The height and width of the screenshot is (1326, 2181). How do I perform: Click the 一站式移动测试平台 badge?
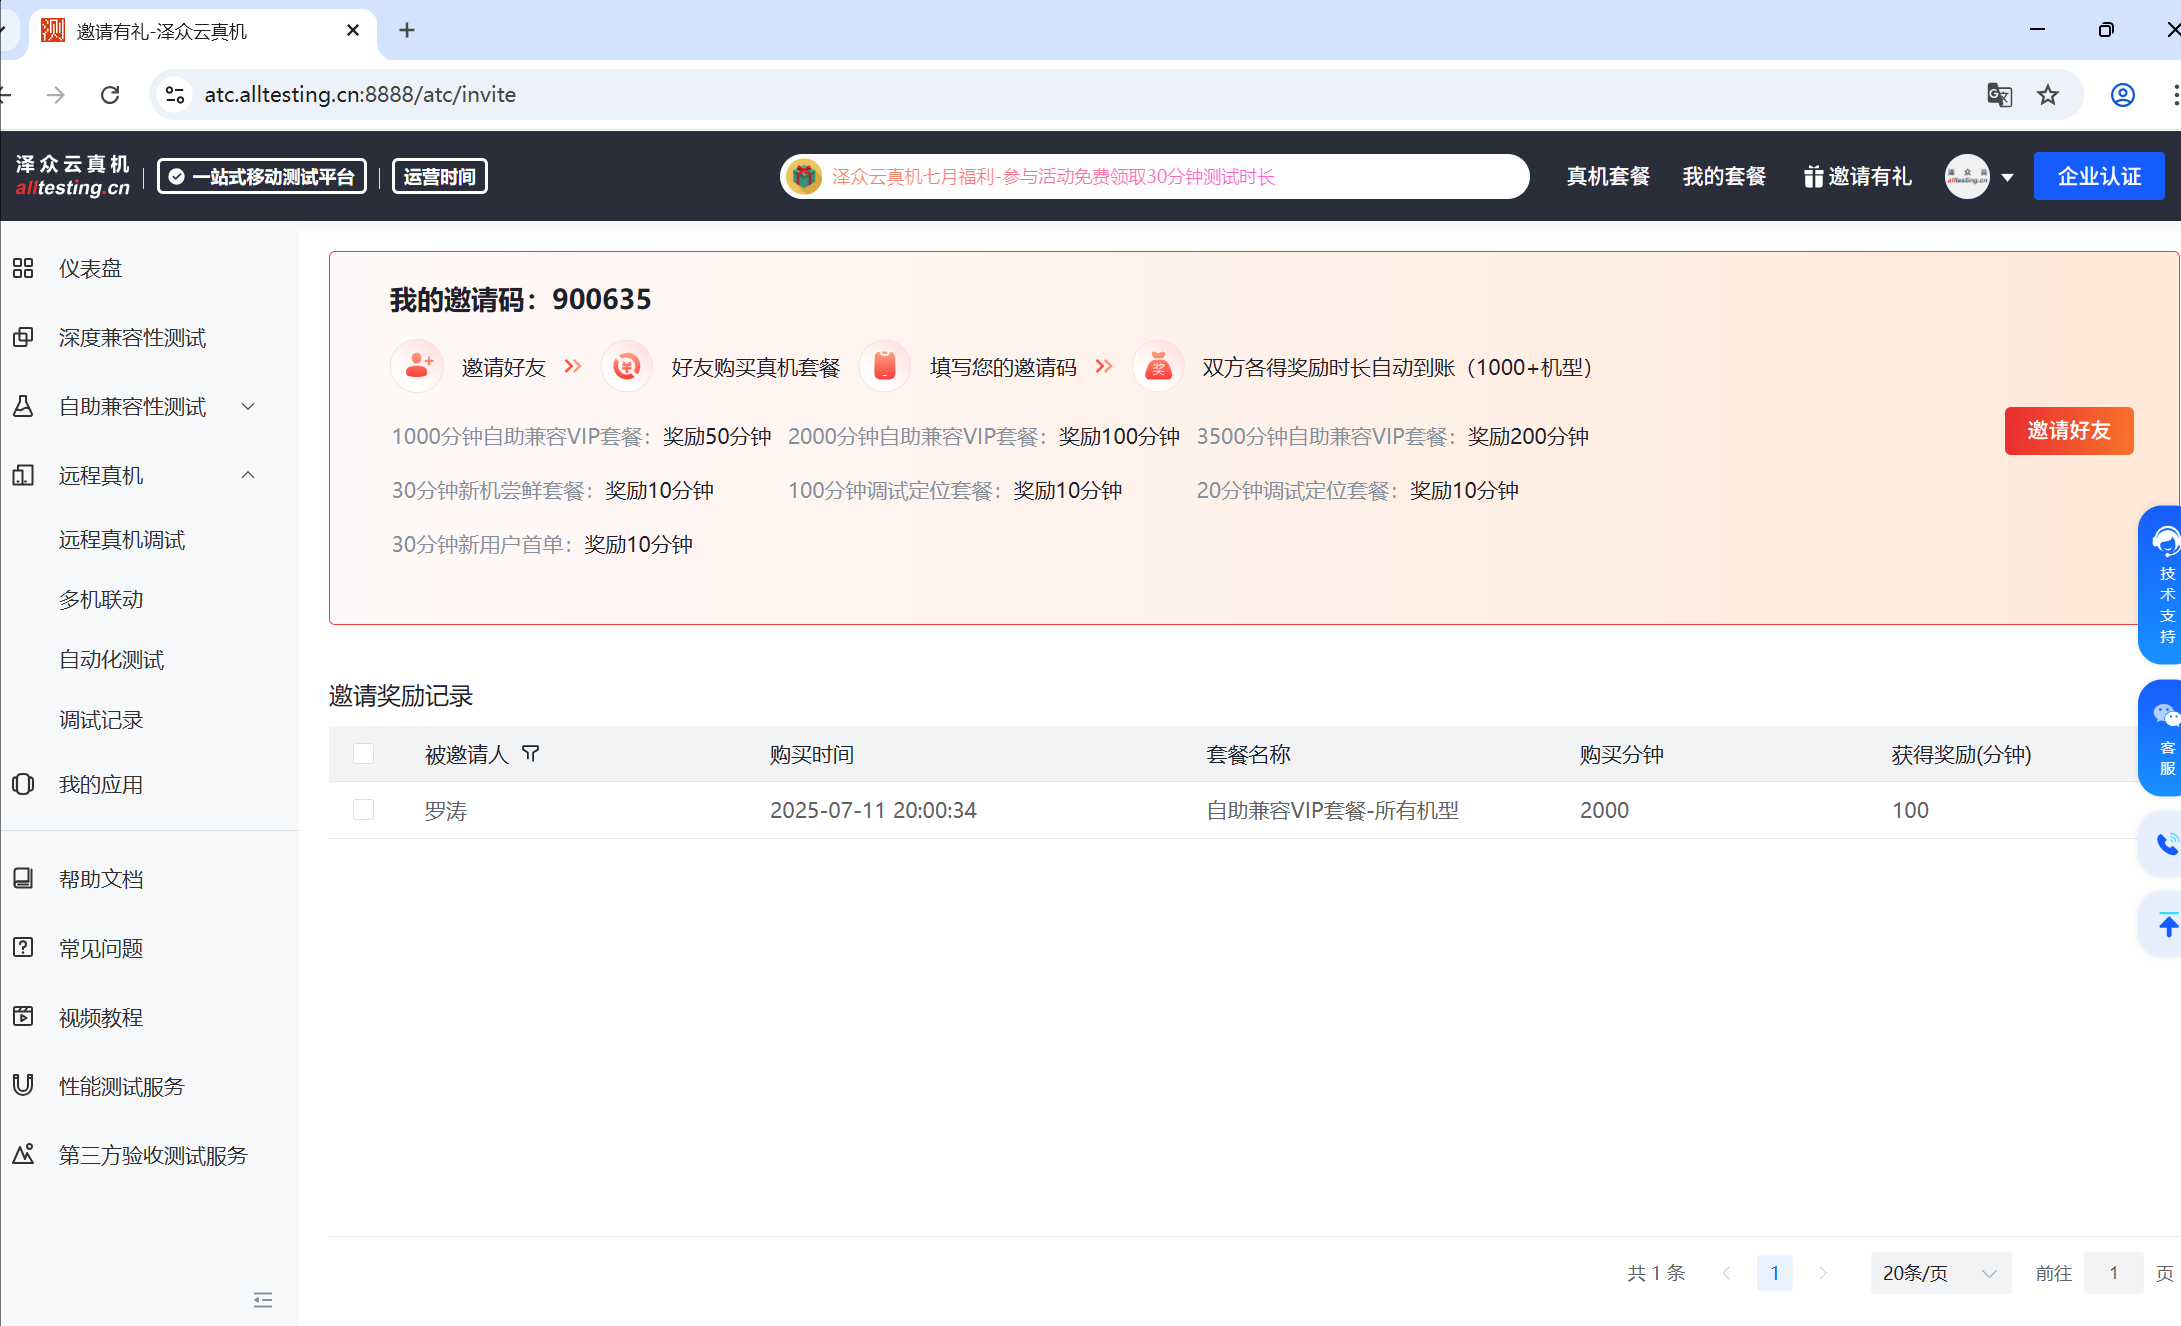tap(262, 177)
